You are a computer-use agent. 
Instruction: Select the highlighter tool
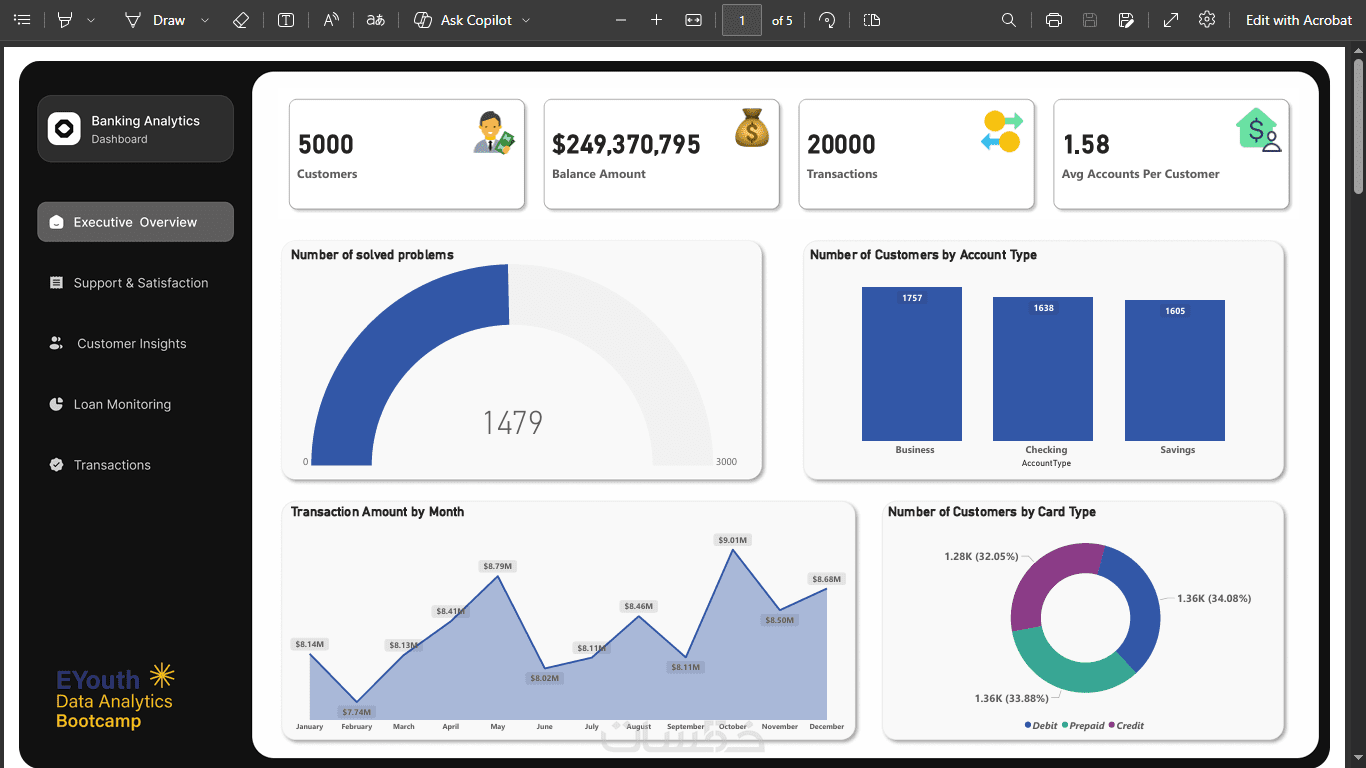pos(66,20)
